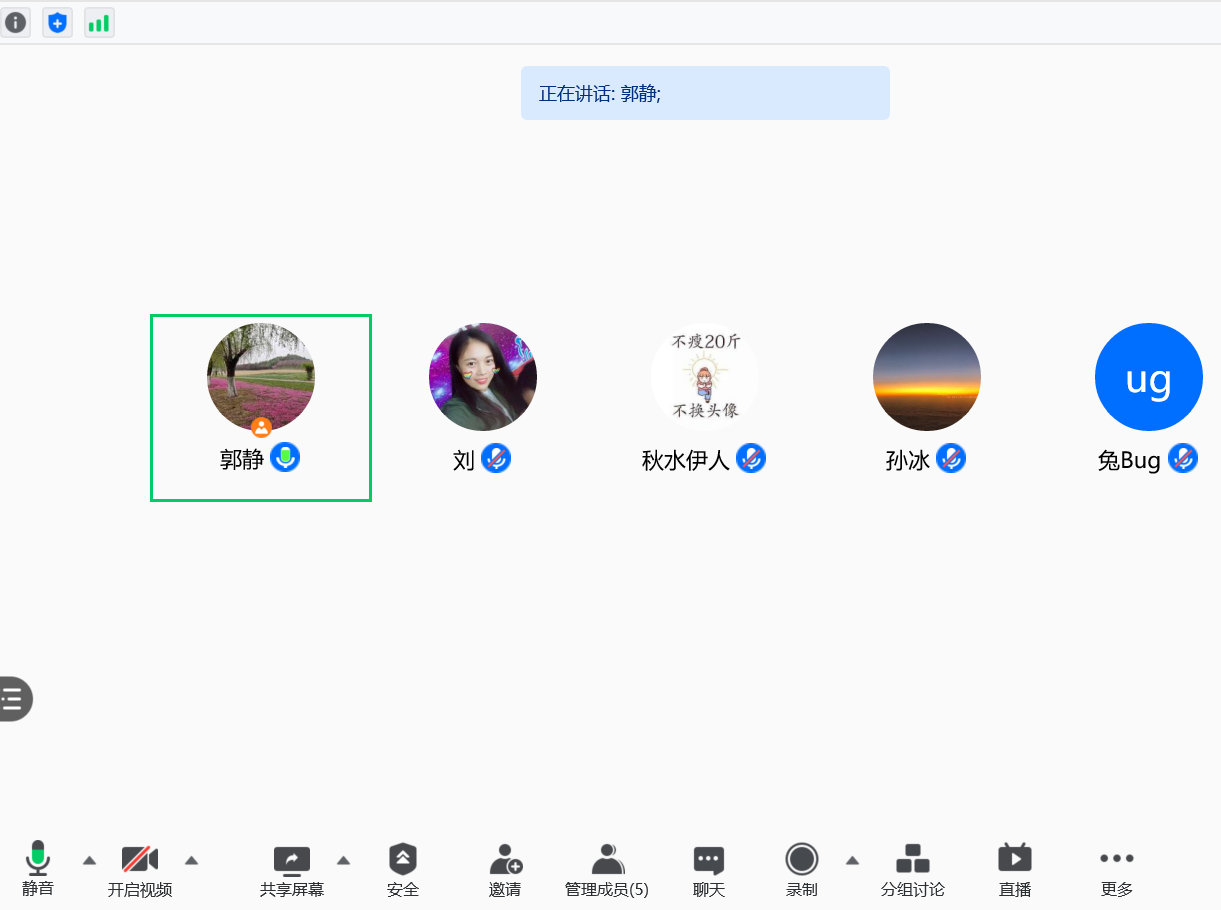Open the Chat (聊天) panel
Screen dimensions: 1221x910
click(708, 869)
